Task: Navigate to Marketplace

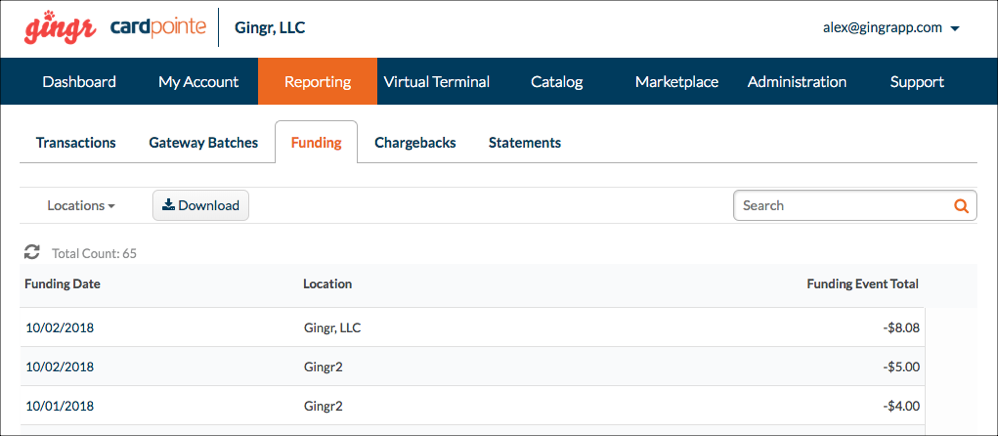Action: coord(677,81)
